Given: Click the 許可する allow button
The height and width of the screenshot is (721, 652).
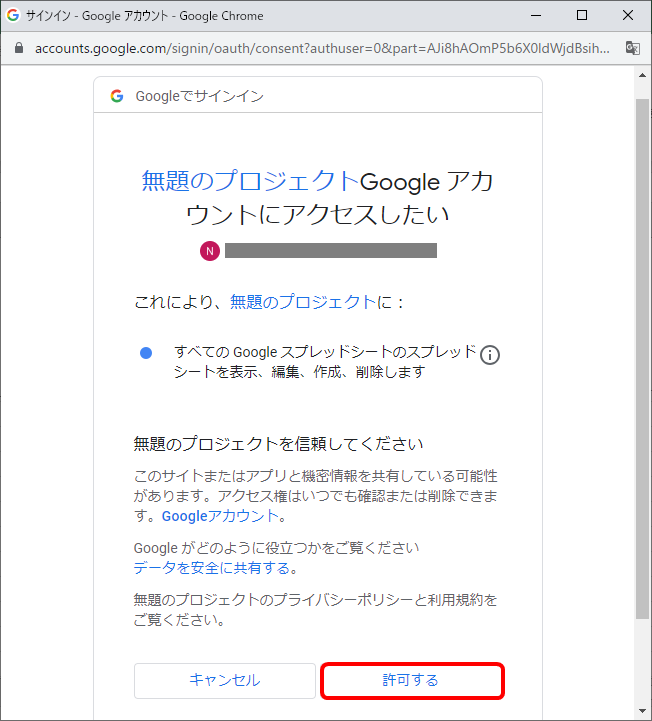Looking at the screenshot, I should [412, 681].
